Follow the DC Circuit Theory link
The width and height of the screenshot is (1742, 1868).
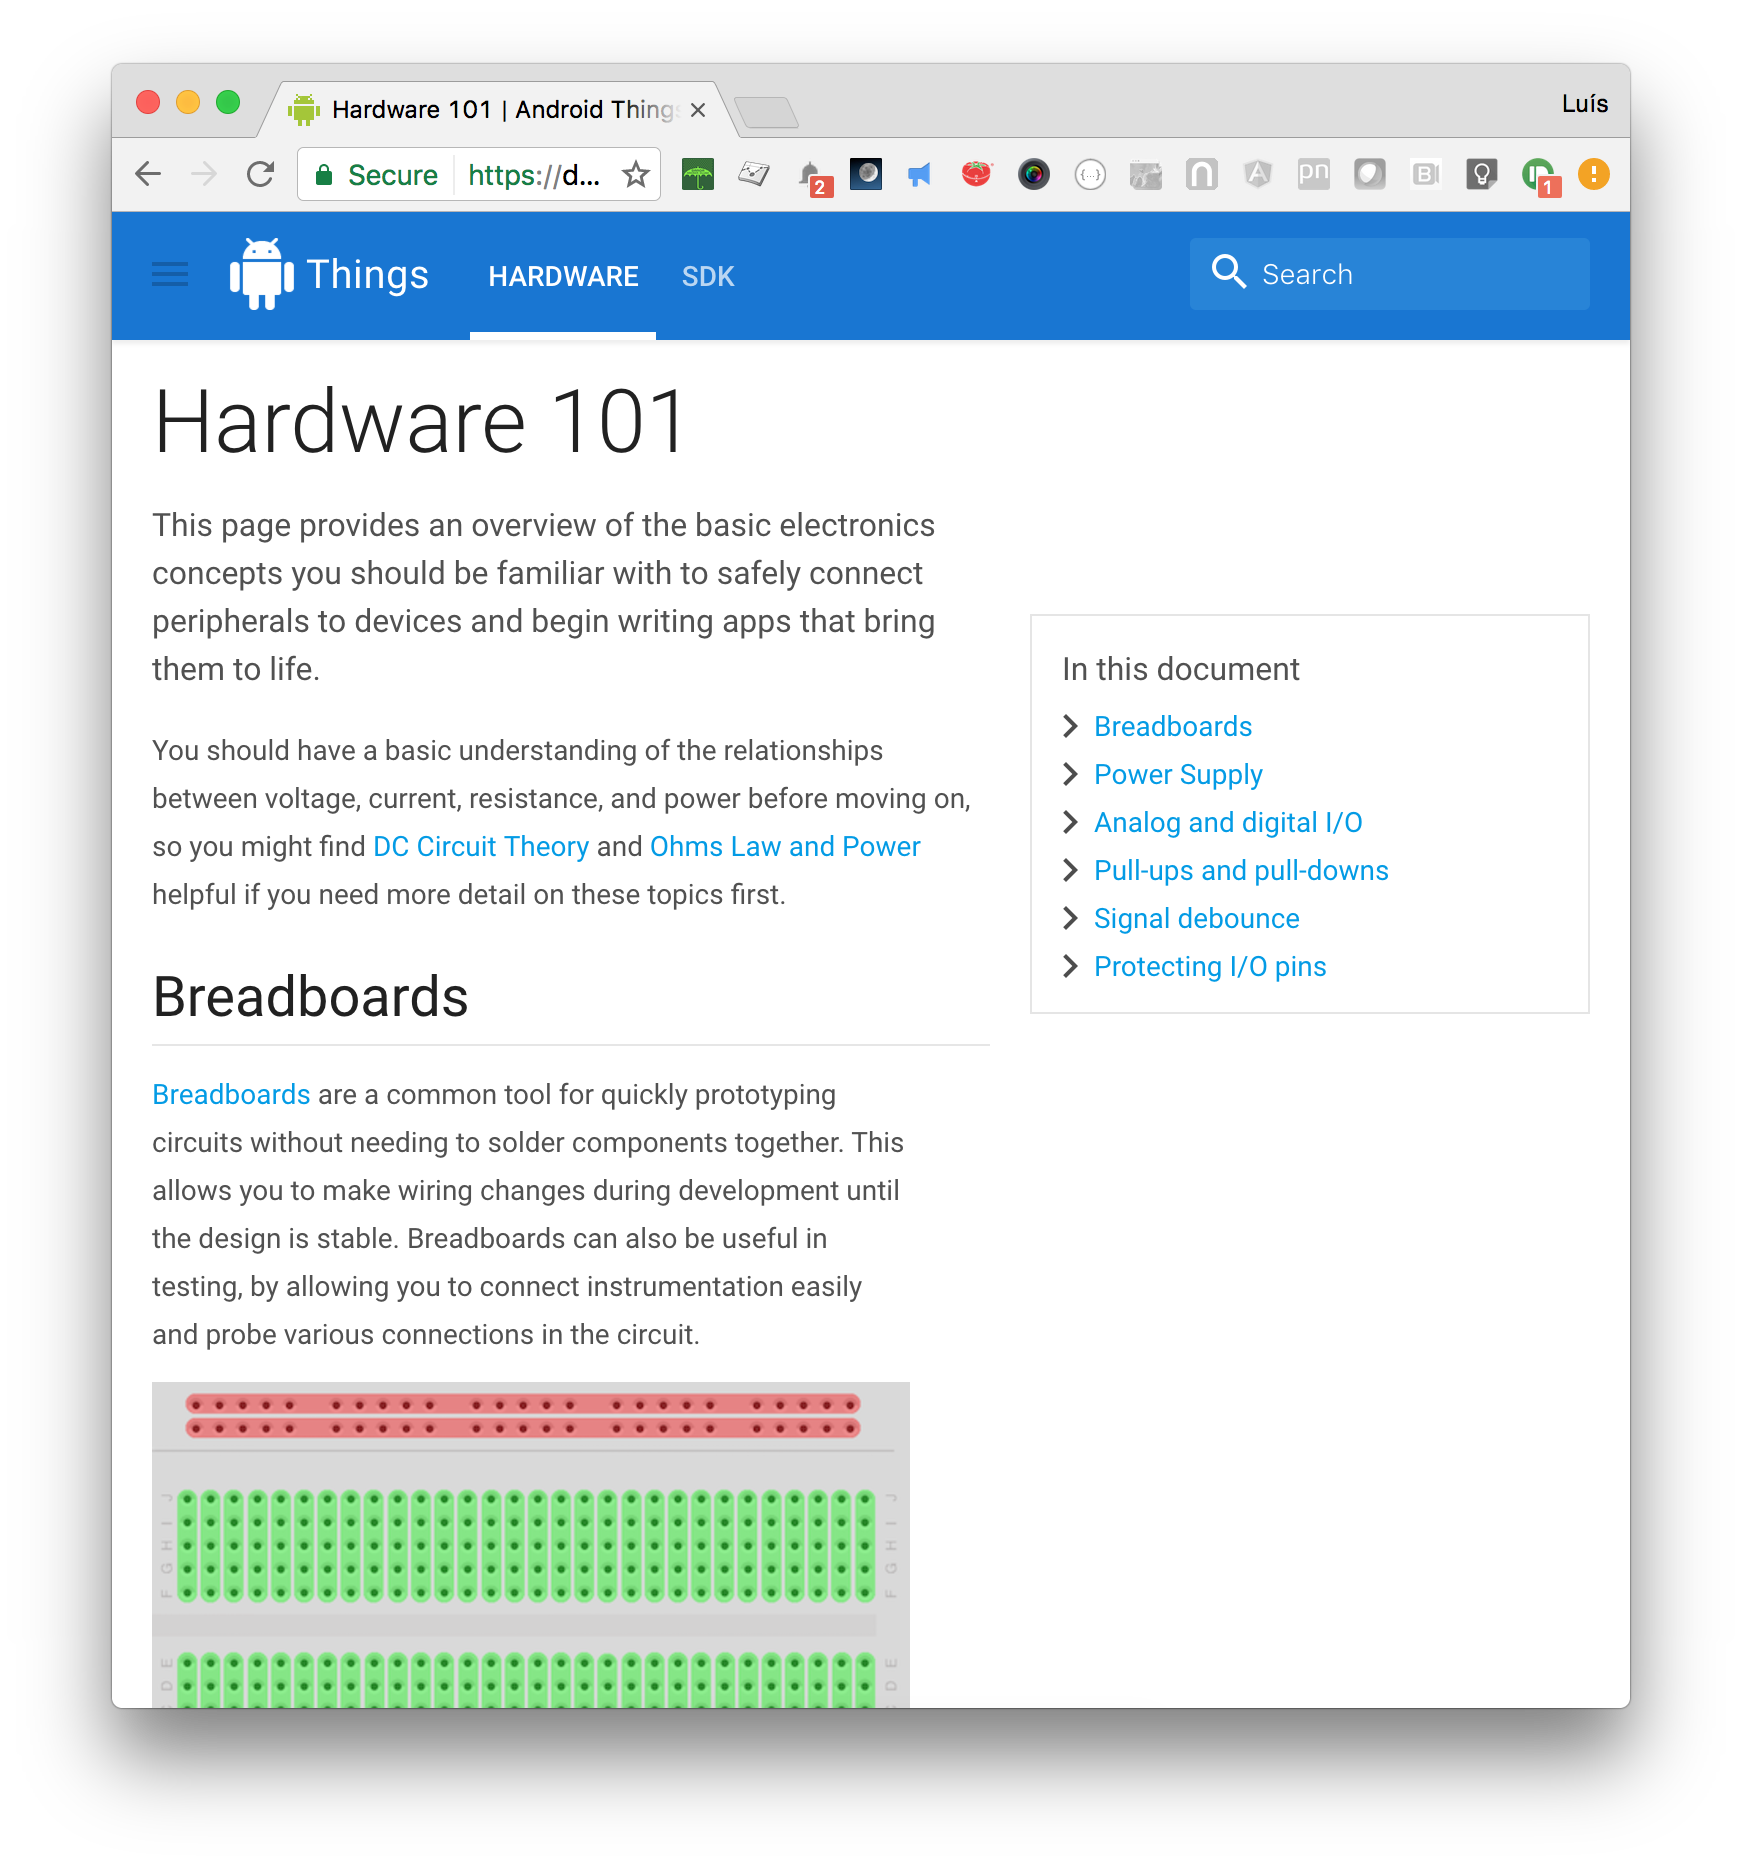(480, 846)
